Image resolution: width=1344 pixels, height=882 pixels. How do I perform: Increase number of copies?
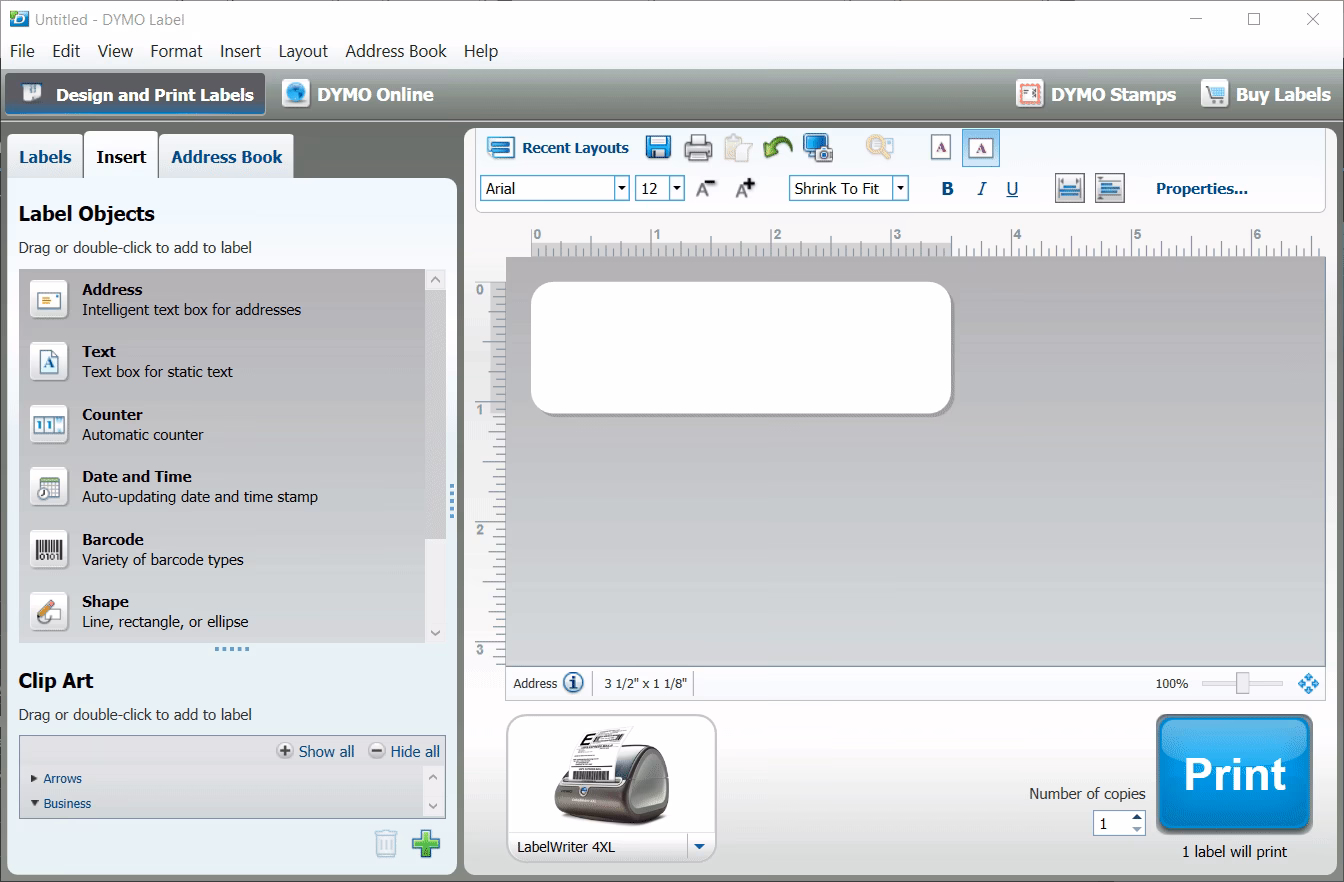pos(1137,817)
